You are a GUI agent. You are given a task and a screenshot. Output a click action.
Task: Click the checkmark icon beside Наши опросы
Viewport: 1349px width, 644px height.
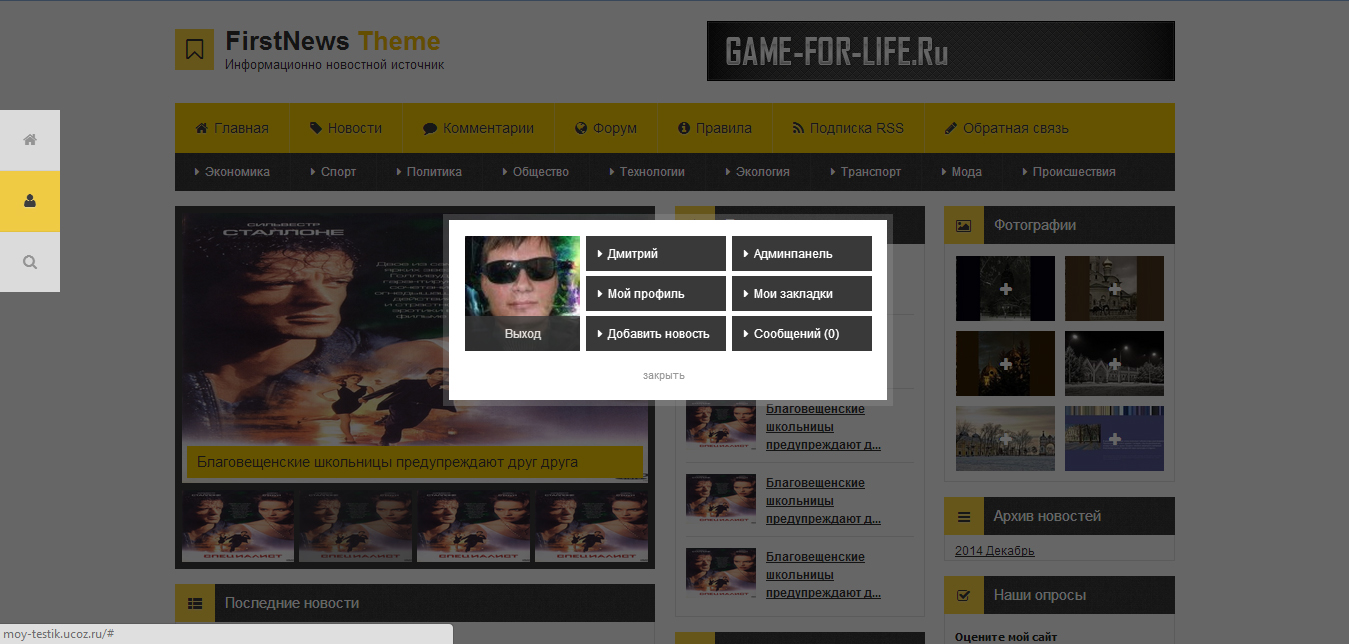tap(964, 595)
